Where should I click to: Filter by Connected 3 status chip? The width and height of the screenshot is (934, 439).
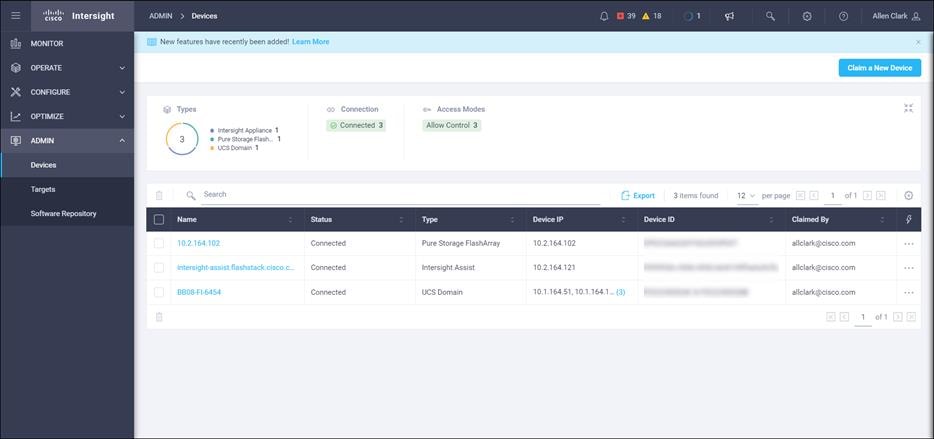pyautogui.click(x=356, y=126)
